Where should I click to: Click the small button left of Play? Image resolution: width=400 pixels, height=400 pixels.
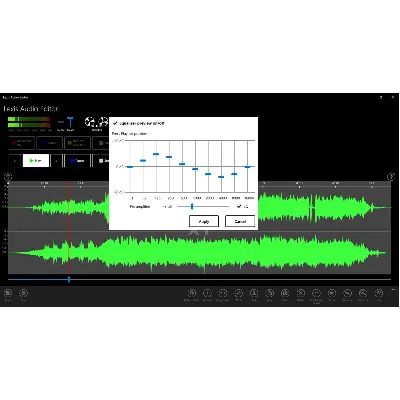pos(15,161)
